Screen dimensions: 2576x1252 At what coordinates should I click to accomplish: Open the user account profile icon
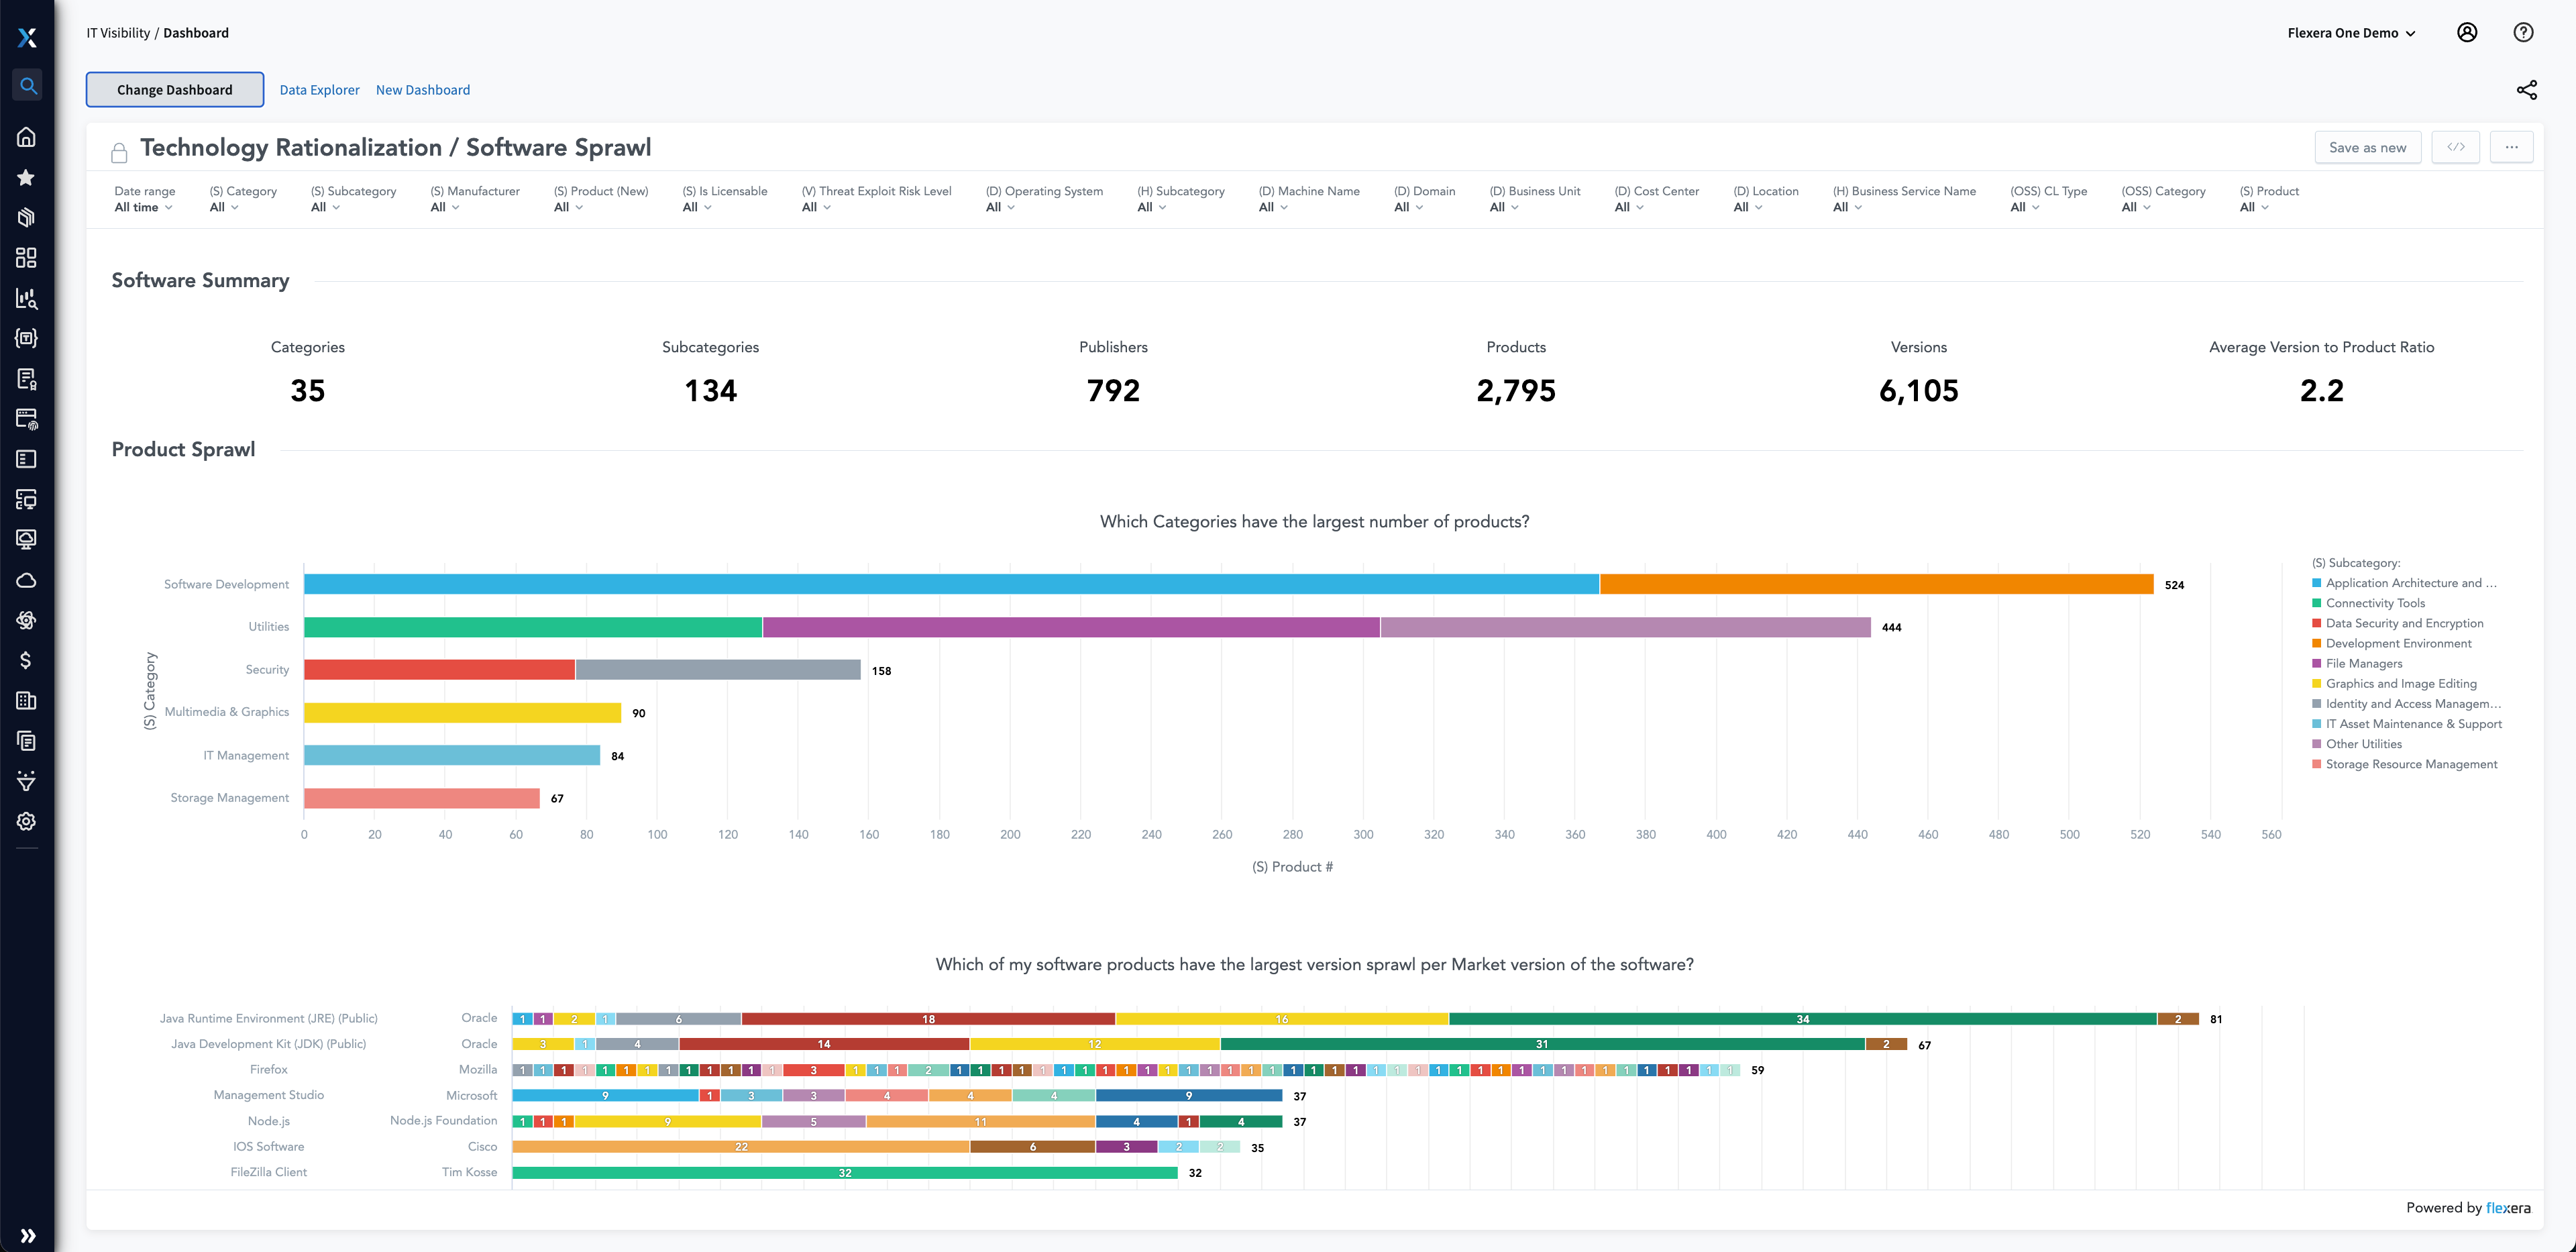point(2467,33)
